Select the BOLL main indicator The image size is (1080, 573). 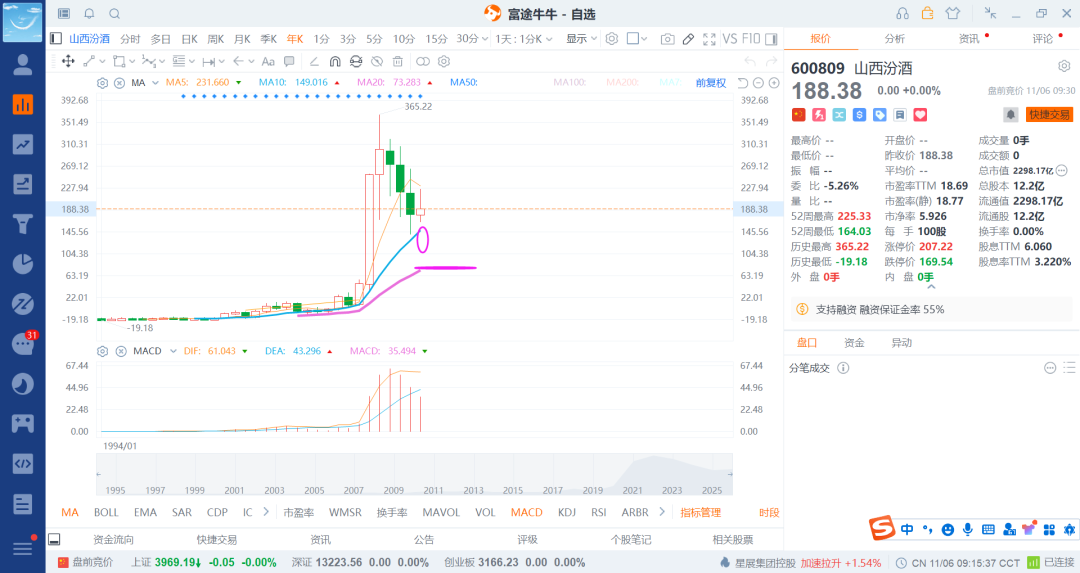point(106,512)
